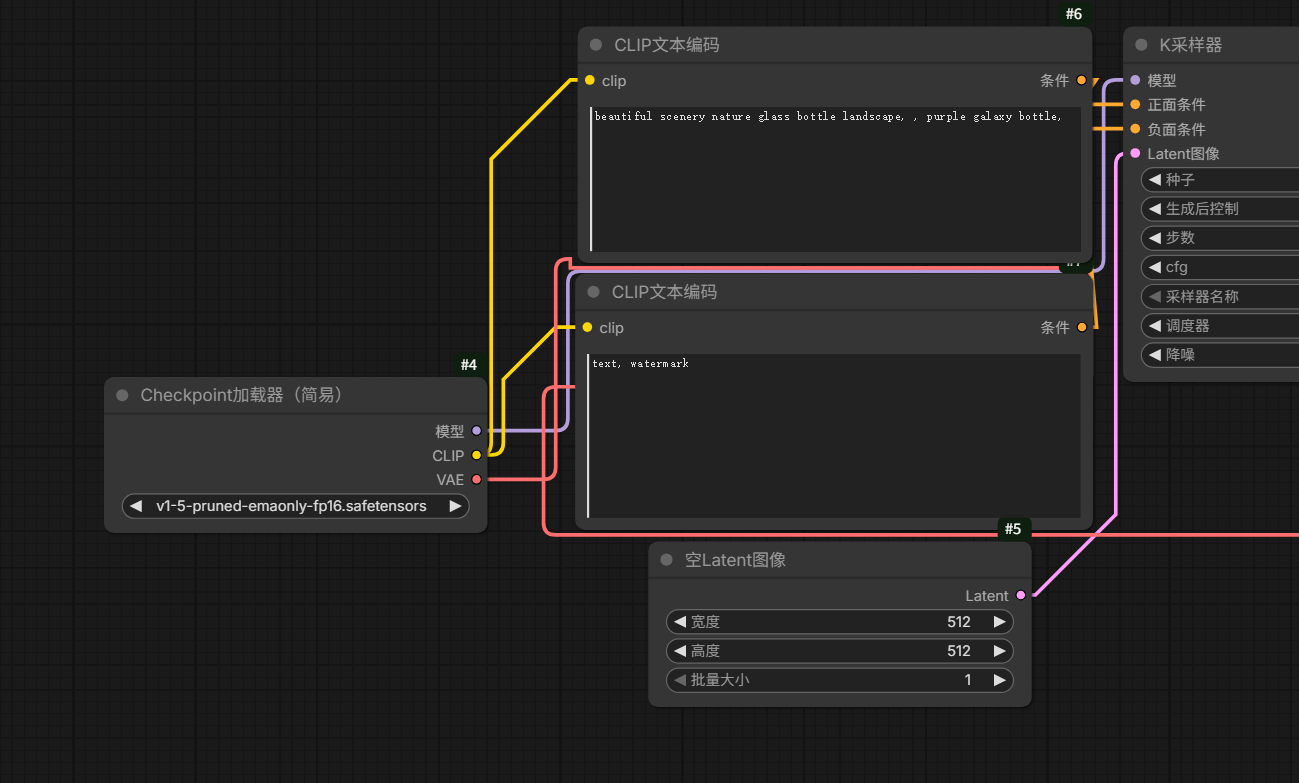This screenshot has height=783, width=1299.
Task: Increase 批量大小 using its right arrow
Action: 999,680
